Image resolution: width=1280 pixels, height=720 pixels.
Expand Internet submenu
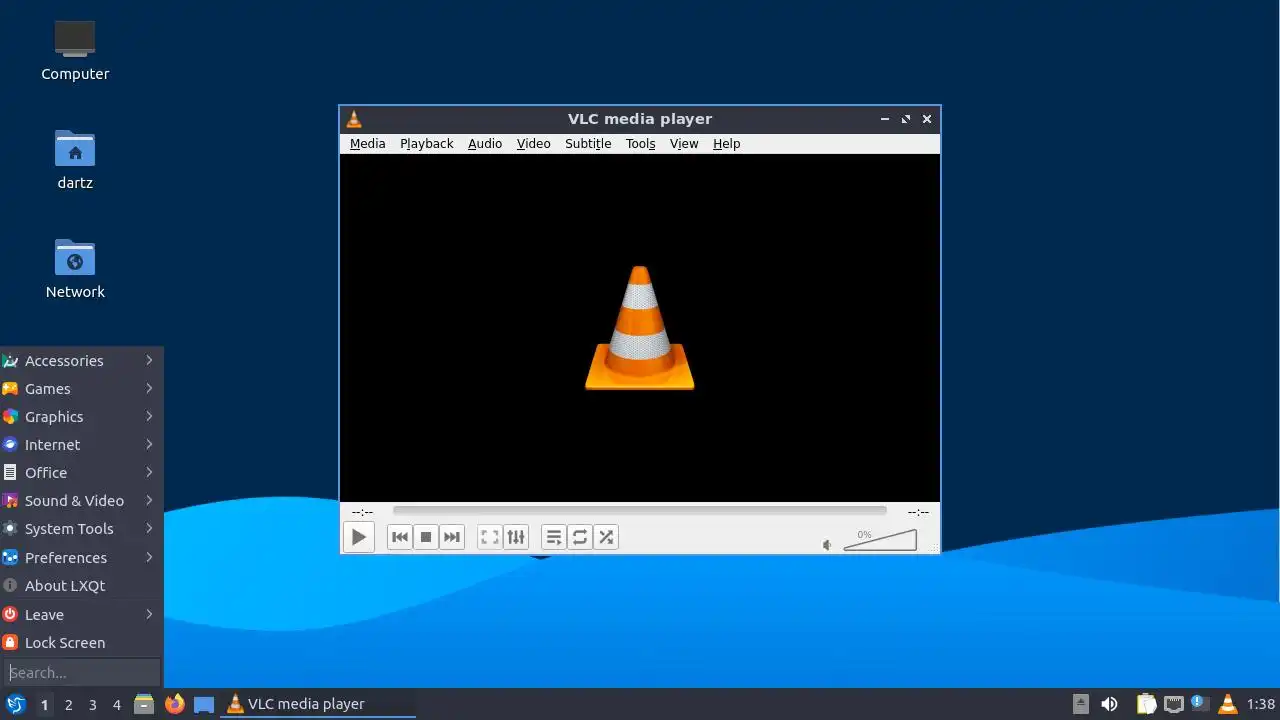point(81,445)
